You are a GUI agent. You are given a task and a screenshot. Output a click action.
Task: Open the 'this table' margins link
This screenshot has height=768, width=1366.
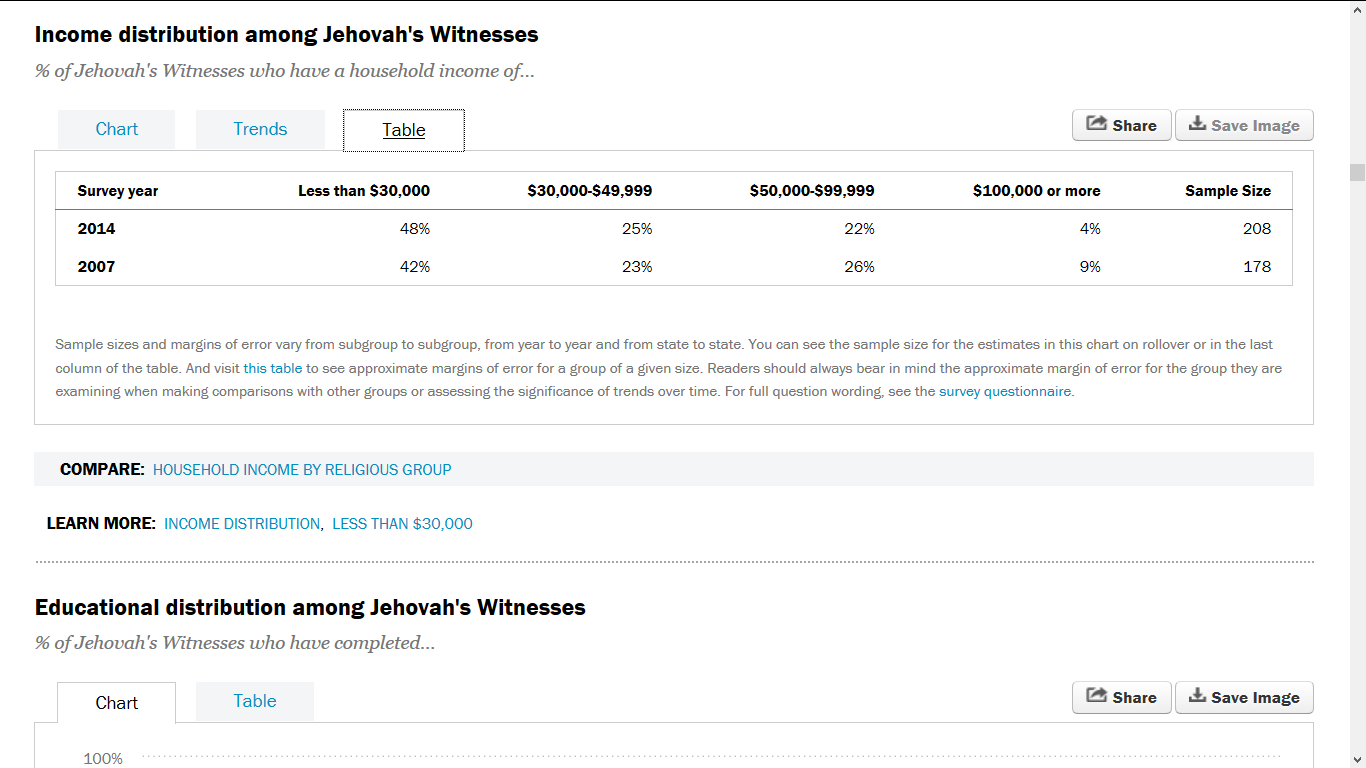click(272, 368)
